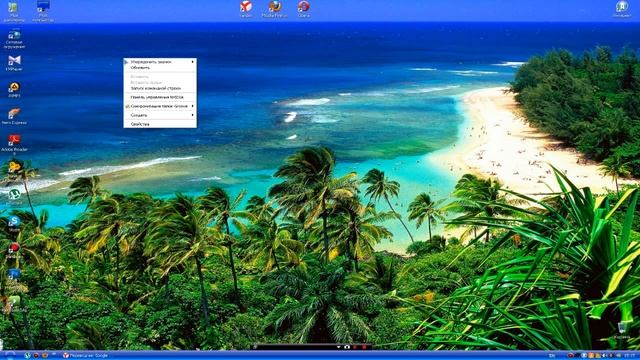640x360 pixels.
Task: Choose Create (Создать) in the context menu
Action: [x=160, y=115]
